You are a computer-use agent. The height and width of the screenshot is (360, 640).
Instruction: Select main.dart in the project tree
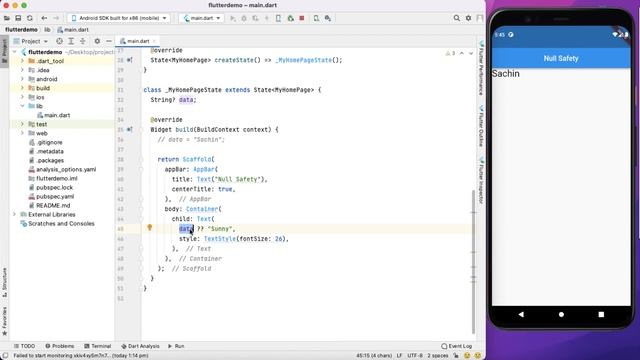pos(53,116)
